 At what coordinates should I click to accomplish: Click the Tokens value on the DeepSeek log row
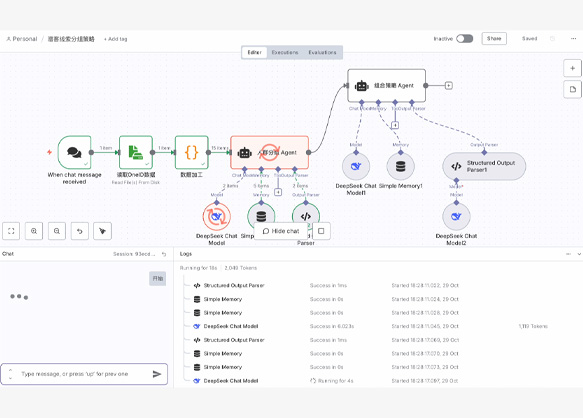[533, 326]
